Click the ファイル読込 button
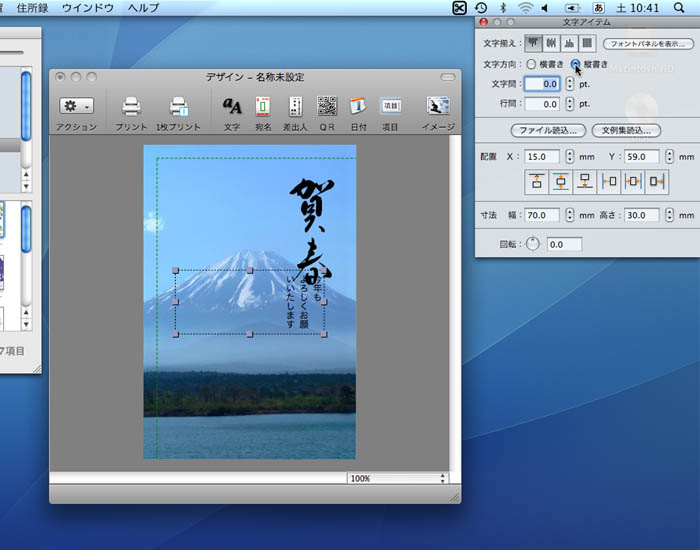Image resolution: width=700 pixels, height=550 pixels. point(547,131)
